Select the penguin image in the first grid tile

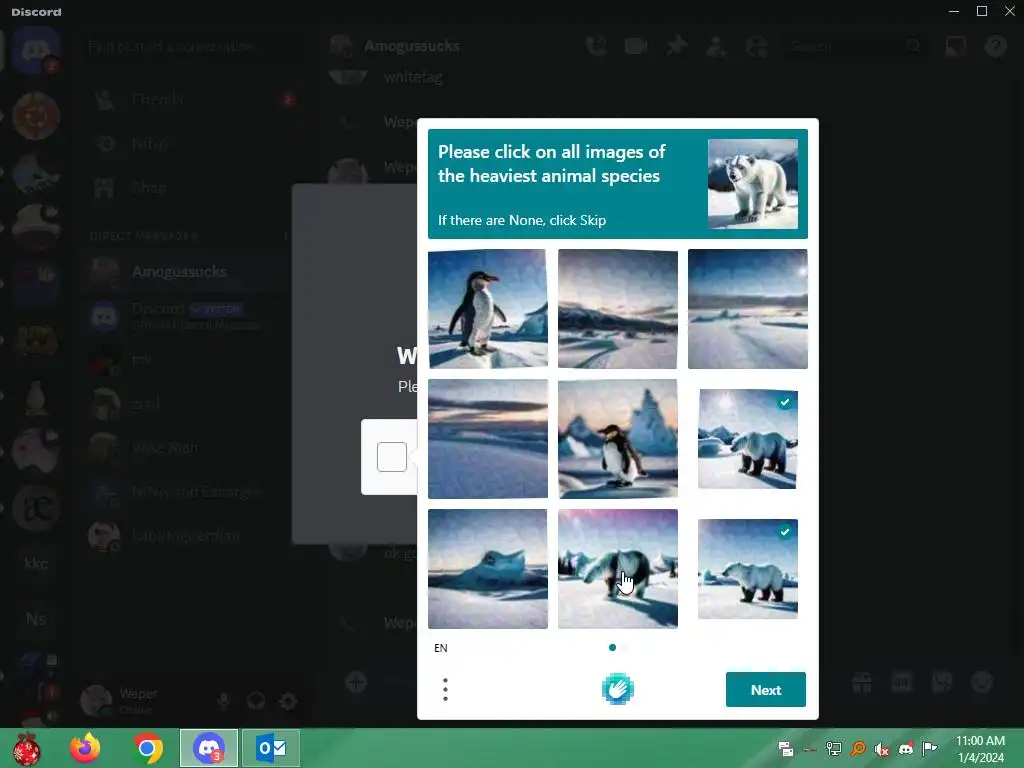[488, 308]
